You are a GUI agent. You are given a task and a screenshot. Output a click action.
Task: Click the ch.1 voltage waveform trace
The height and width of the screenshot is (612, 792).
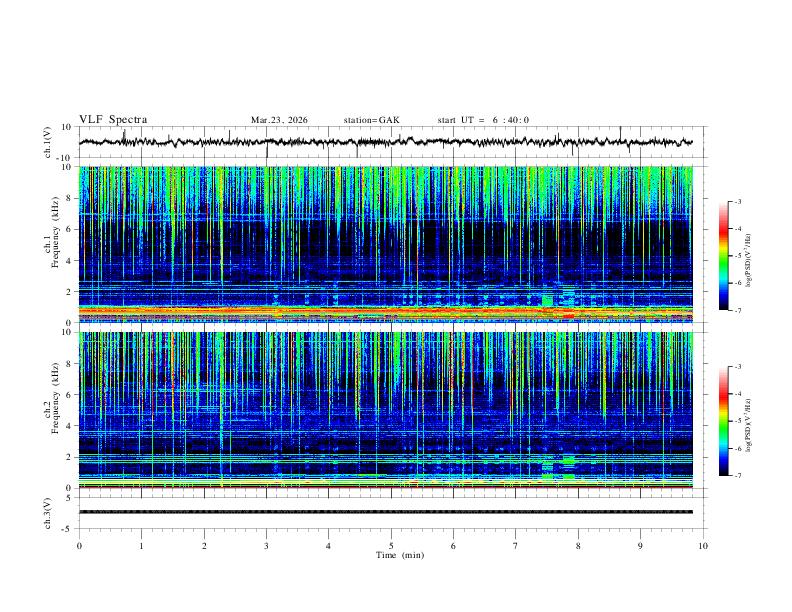pyautogui.click(x=385, y=142)
